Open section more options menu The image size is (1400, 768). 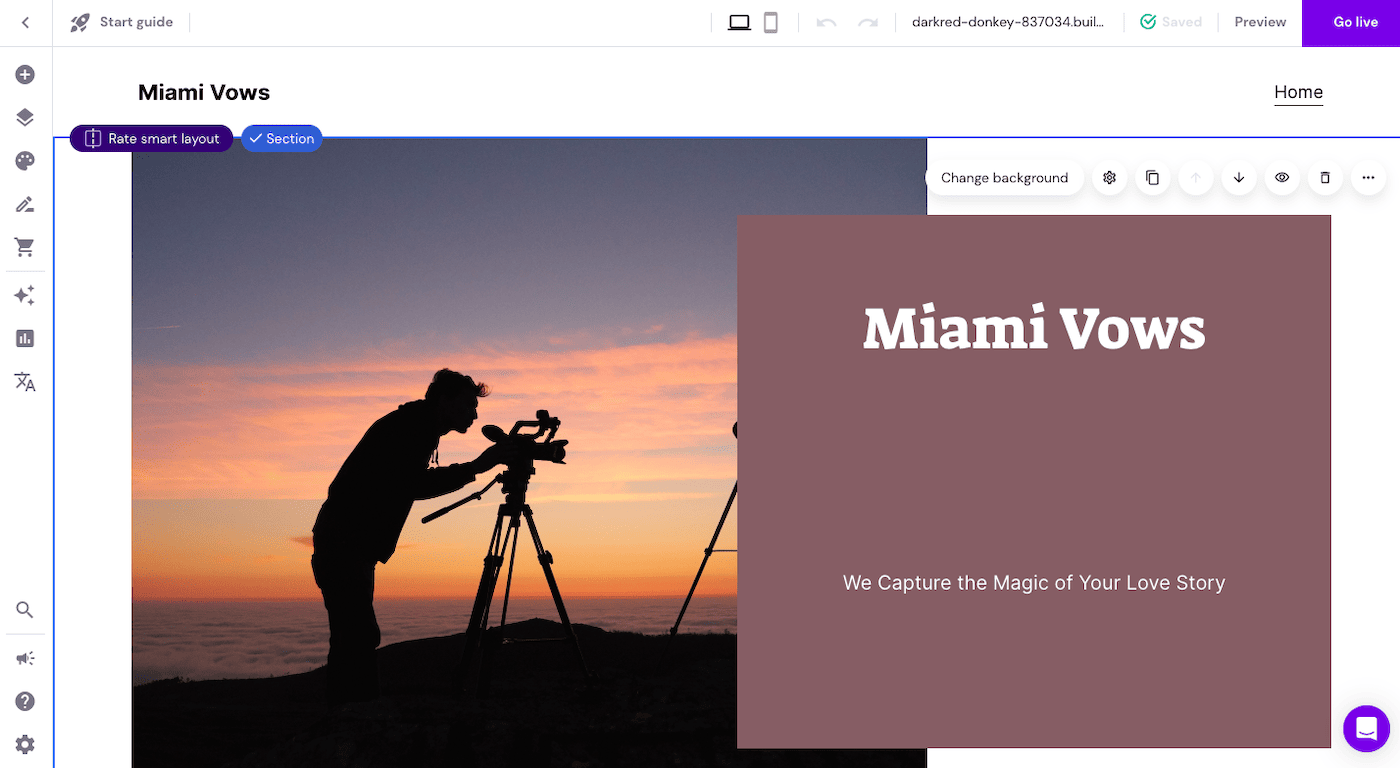point(1368,178)
